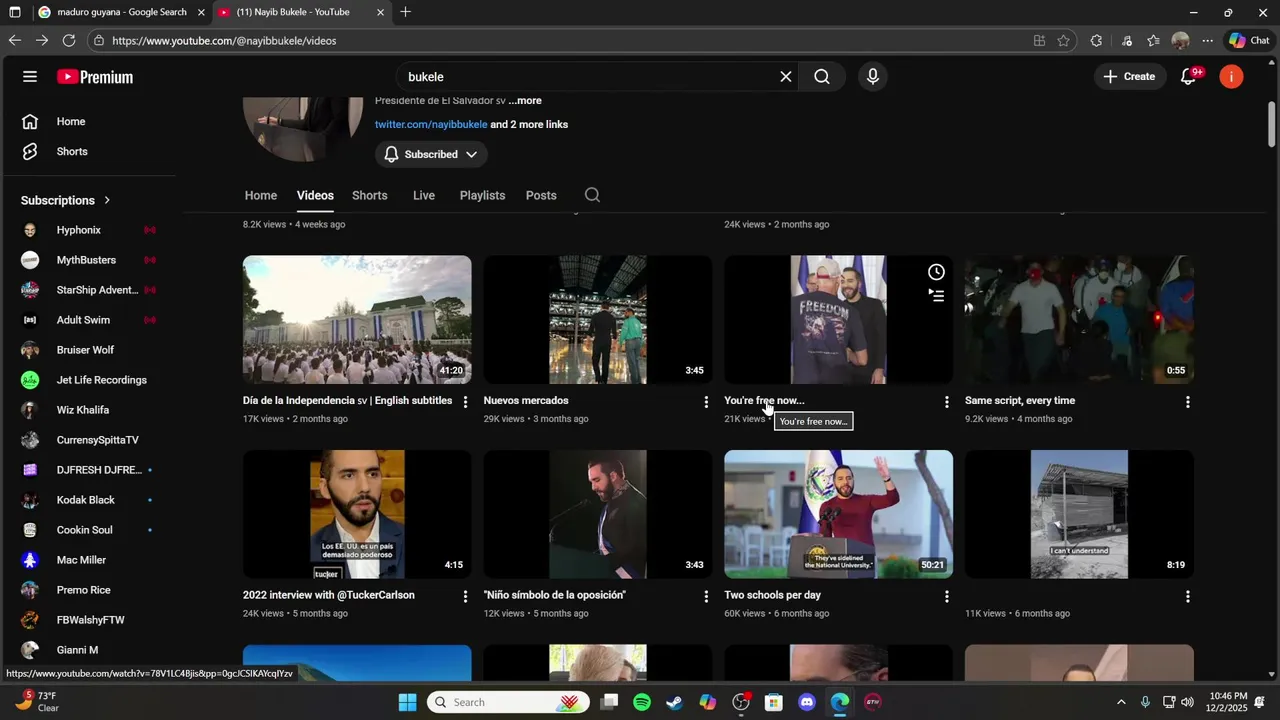Viewport: 1280px width, 720px height.
Task: Start voice search with the microphone
Action: click(873, 77)
